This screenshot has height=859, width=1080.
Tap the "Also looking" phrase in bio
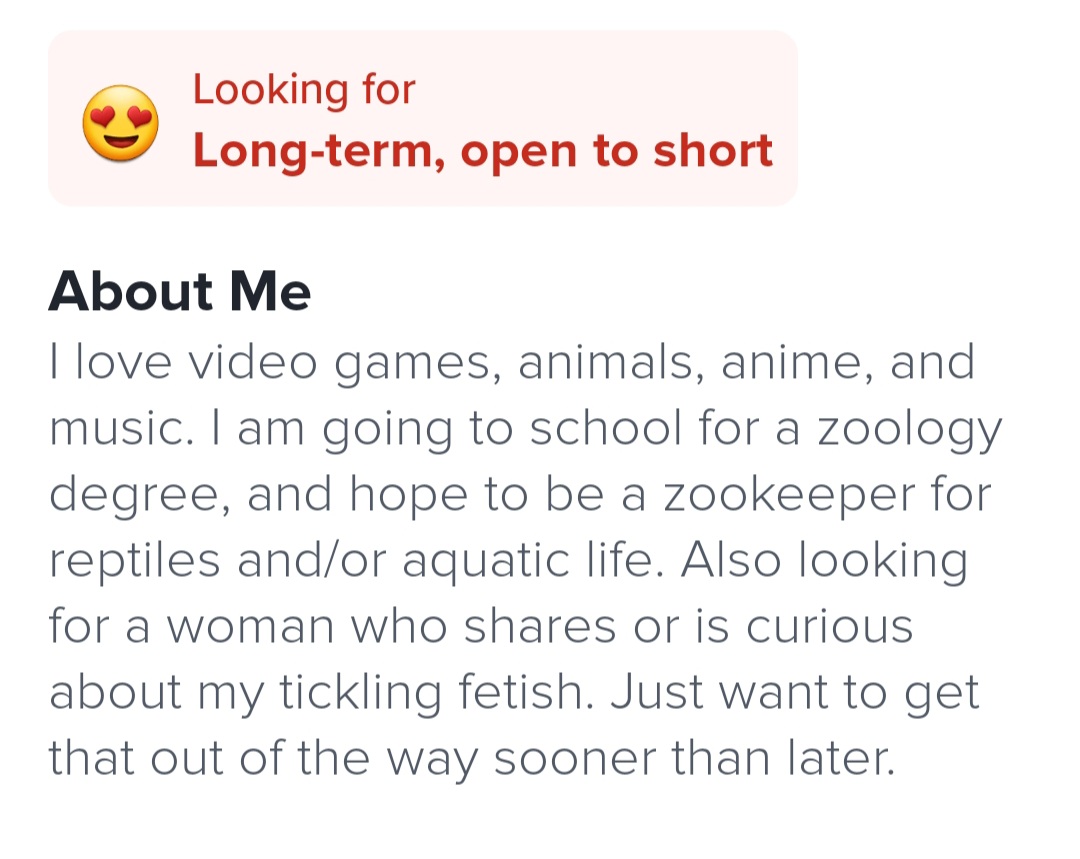(824, 561)
